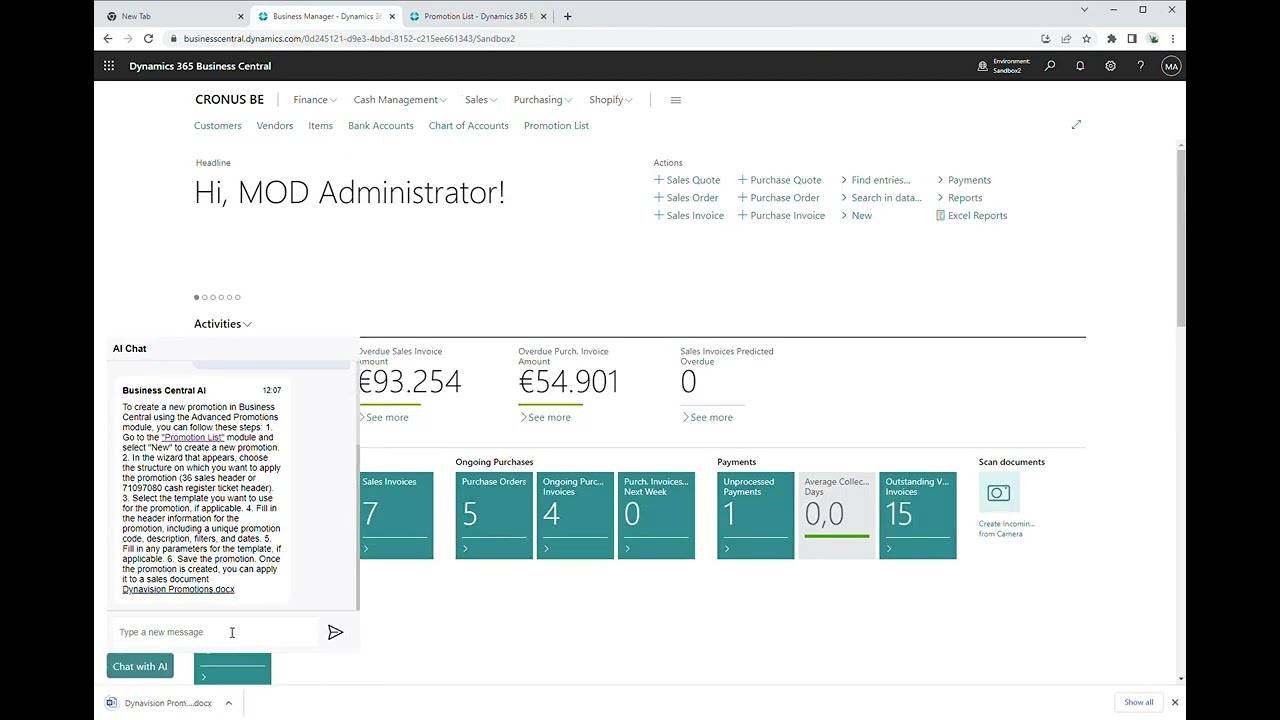
Task: Bookmark this page using the star icon
Action: 1086,38
